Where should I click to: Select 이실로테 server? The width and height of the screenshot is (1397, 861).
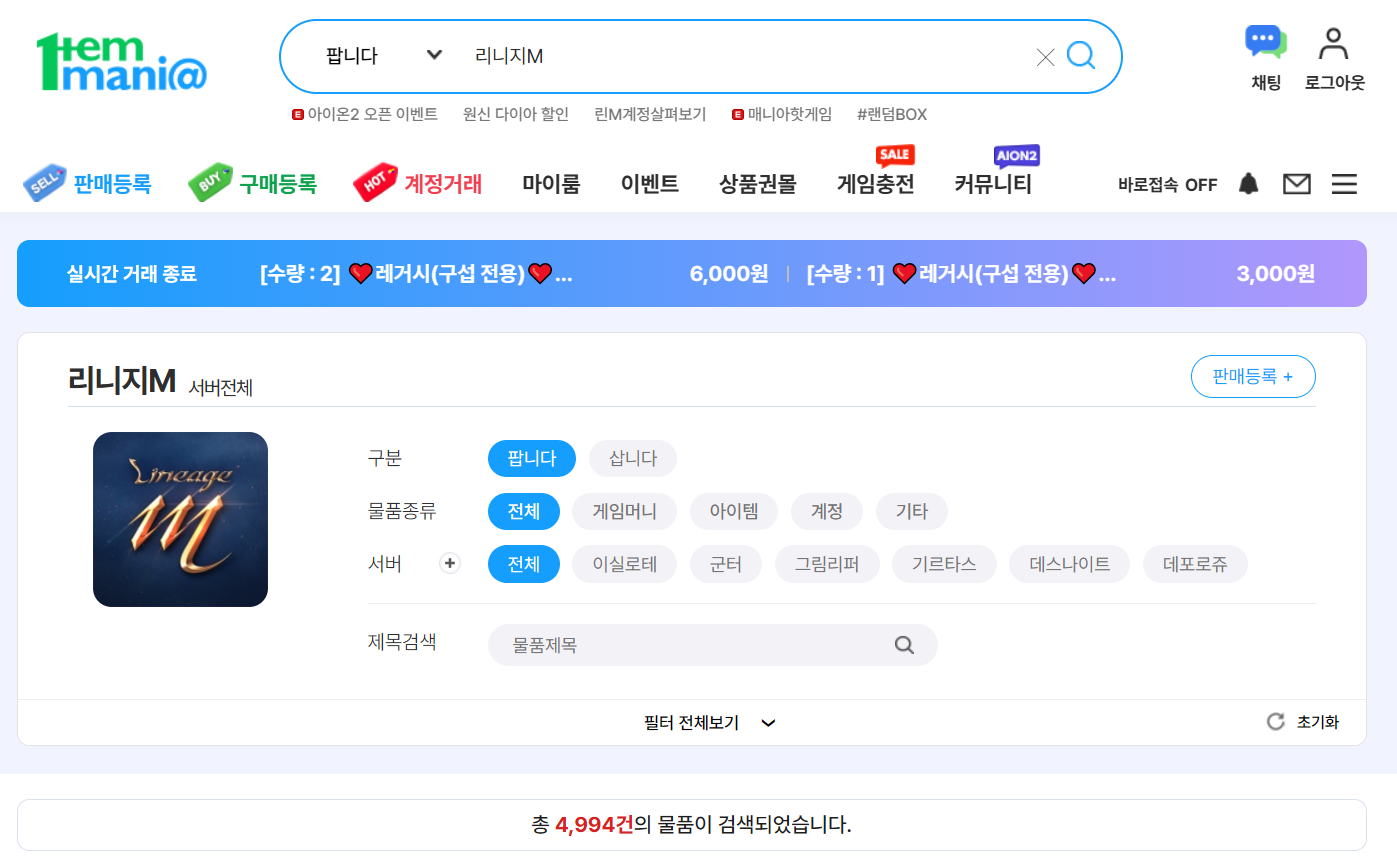pos(625,564)
